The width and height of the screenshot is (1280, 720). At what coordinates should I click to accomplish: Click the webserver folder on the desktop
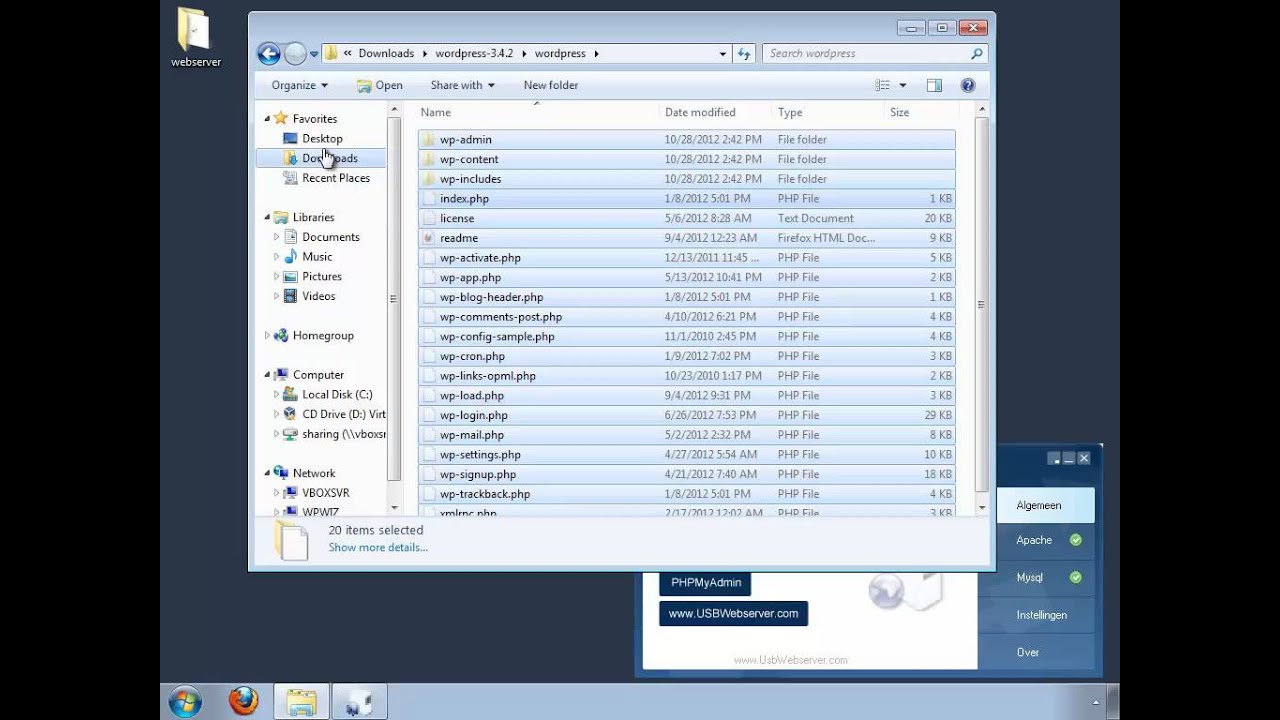pos(195,38)
